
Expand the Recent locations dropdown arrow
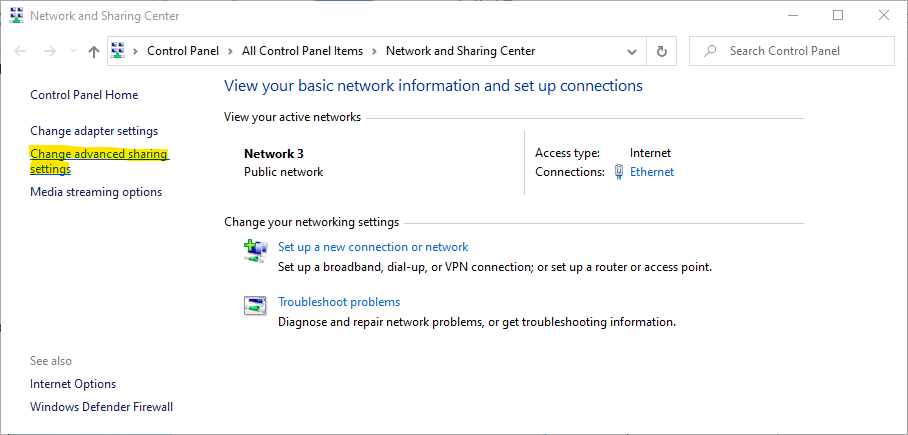click(x=72, y=51)
